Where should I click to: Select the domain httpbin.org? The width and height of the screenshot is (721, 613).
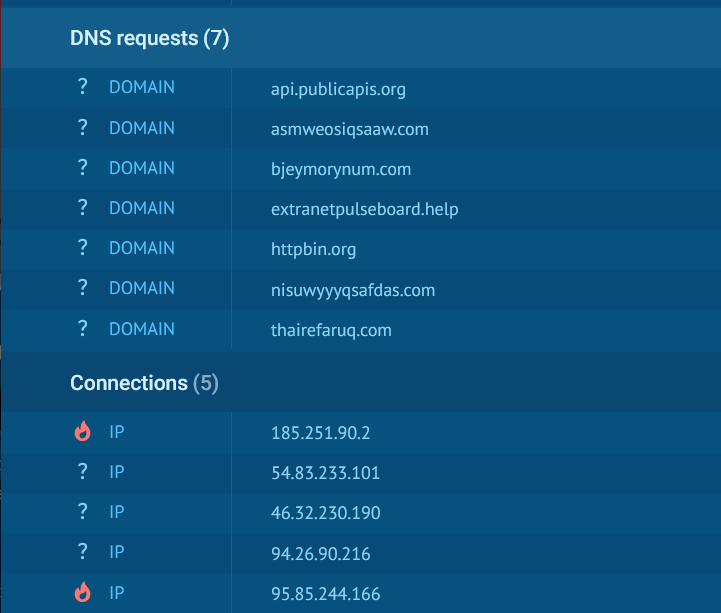[x=313, y=249]
